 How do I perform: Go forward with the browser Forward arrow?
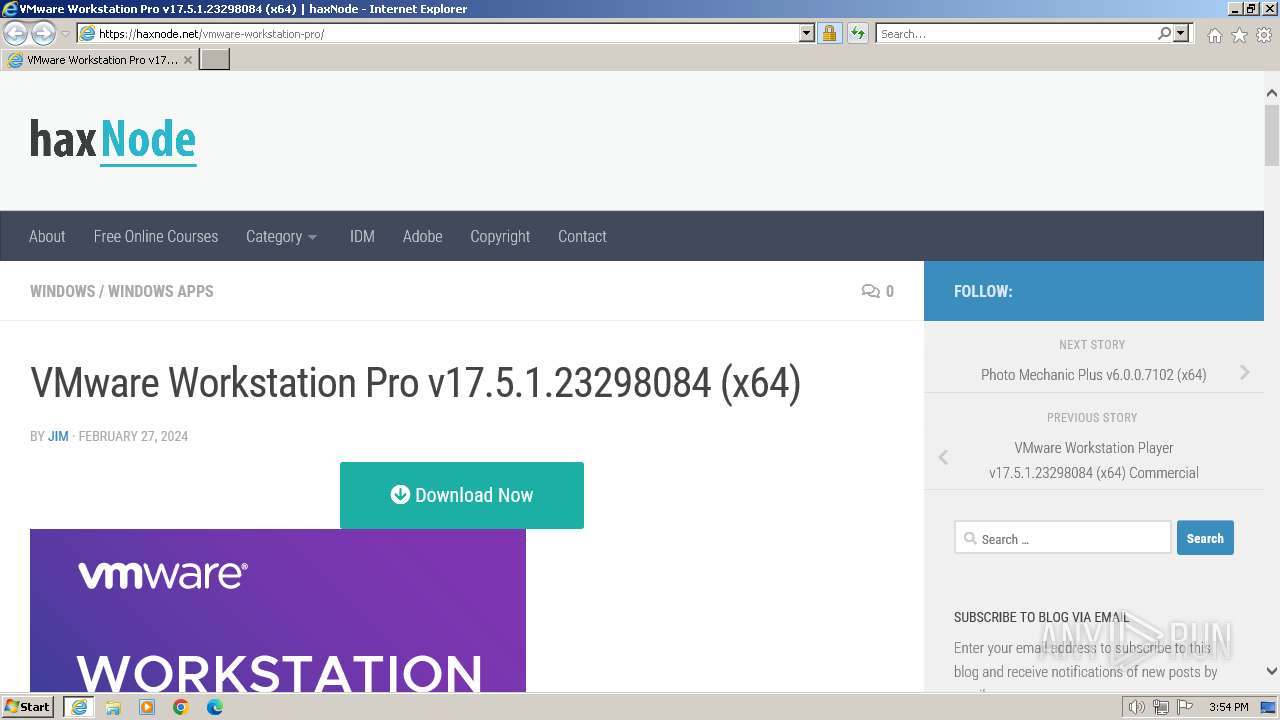tap(43, 34)
